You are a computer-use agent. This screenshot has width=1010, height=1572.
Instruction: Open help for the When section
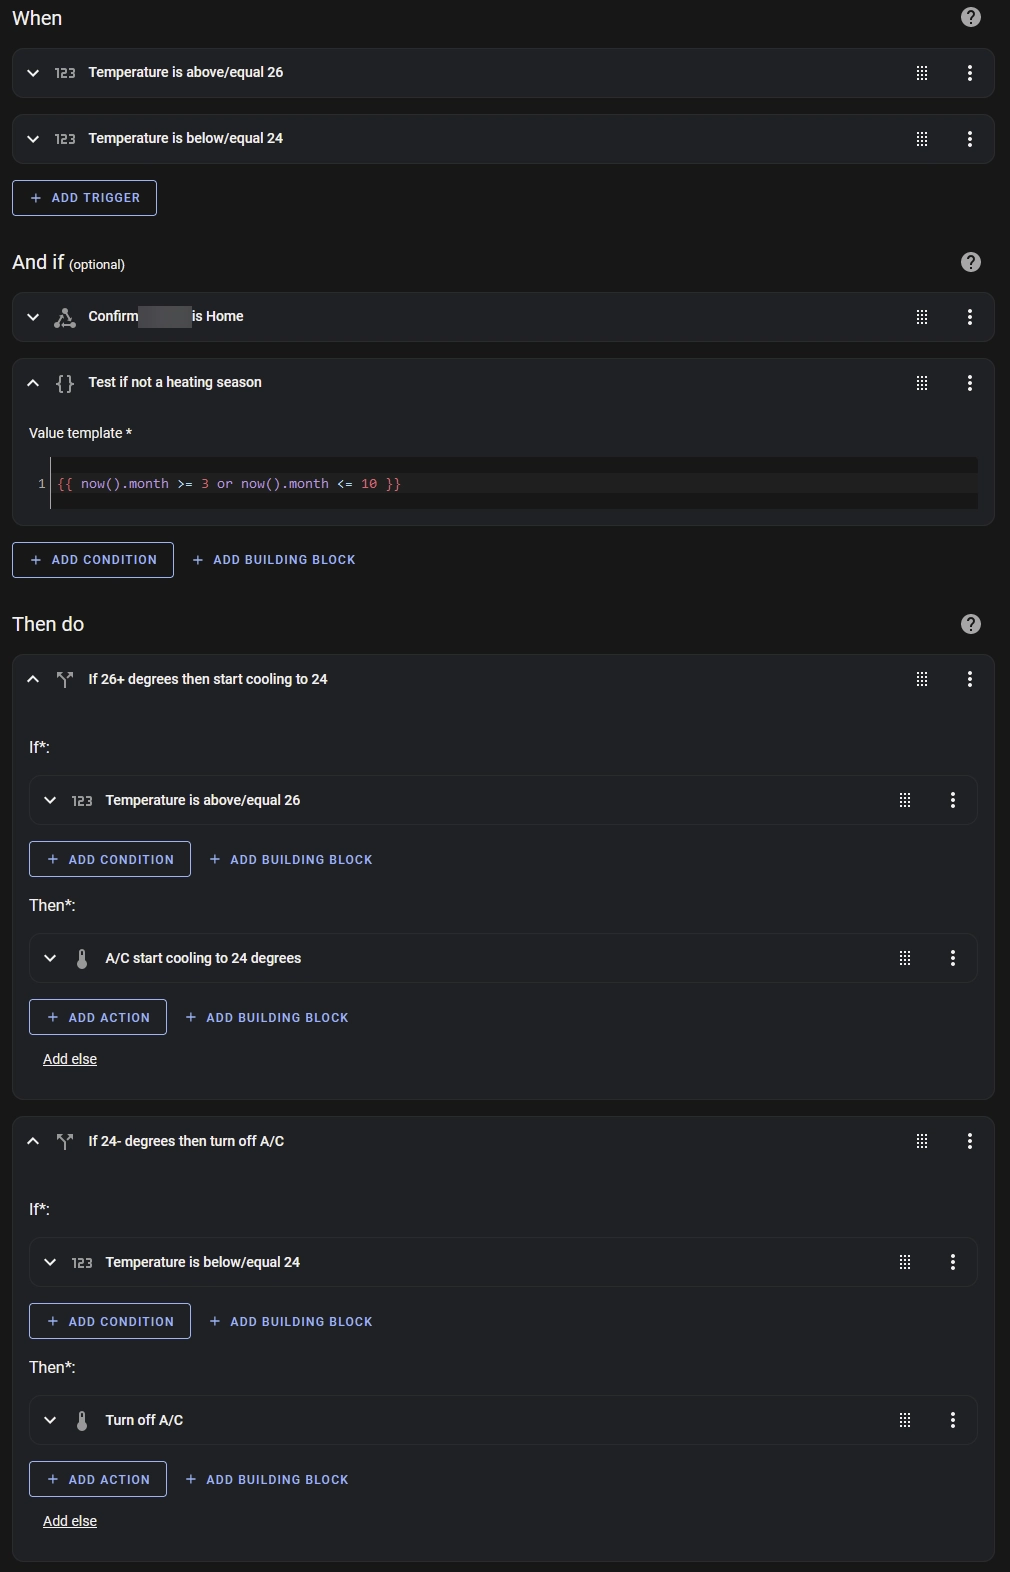tap(970, 17)
